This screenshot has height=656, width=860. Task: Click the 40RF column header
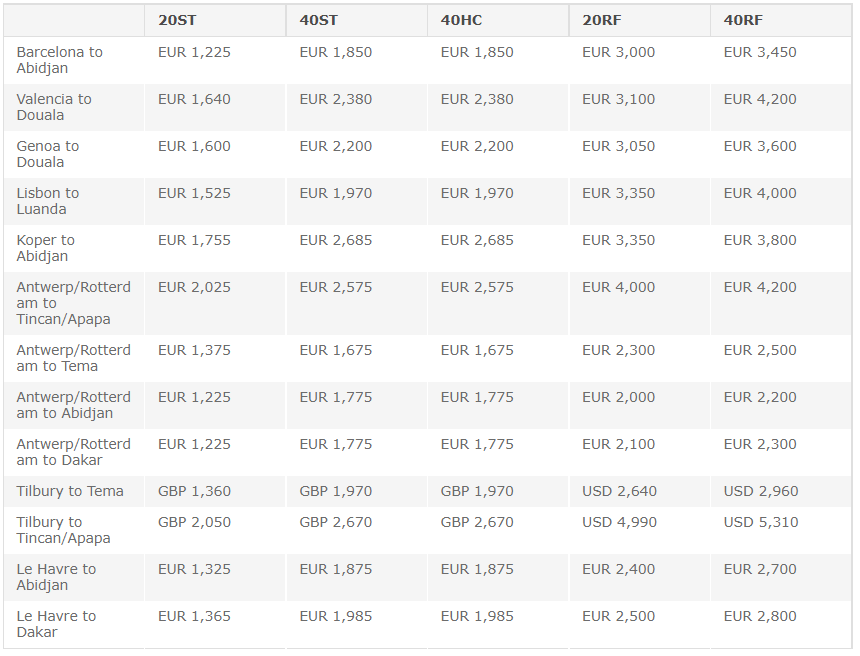click(x=743, y=20)
